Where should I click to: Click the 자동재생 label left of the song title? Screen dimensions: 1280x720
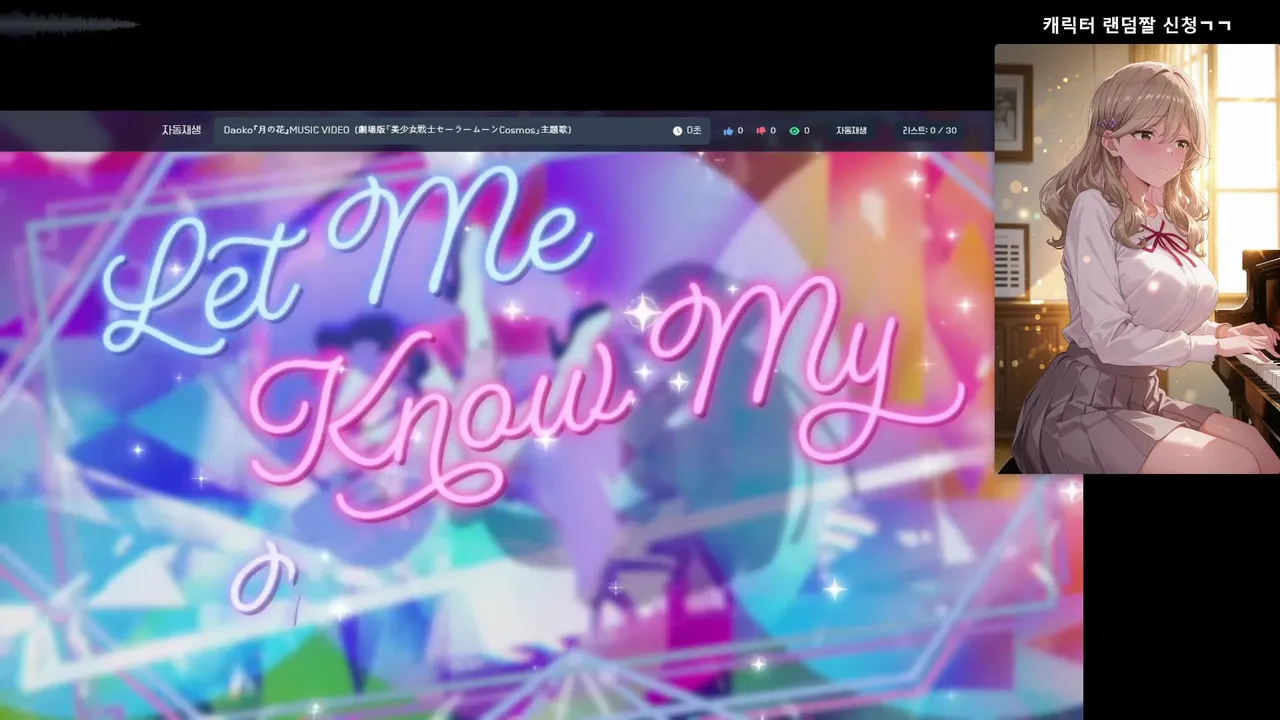tap(181, 130)
